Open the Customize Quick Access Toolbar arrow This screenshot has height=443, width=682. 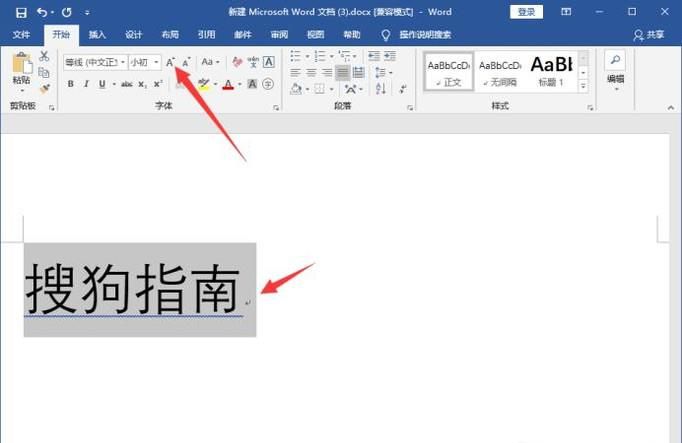click(x=87, y=13)
